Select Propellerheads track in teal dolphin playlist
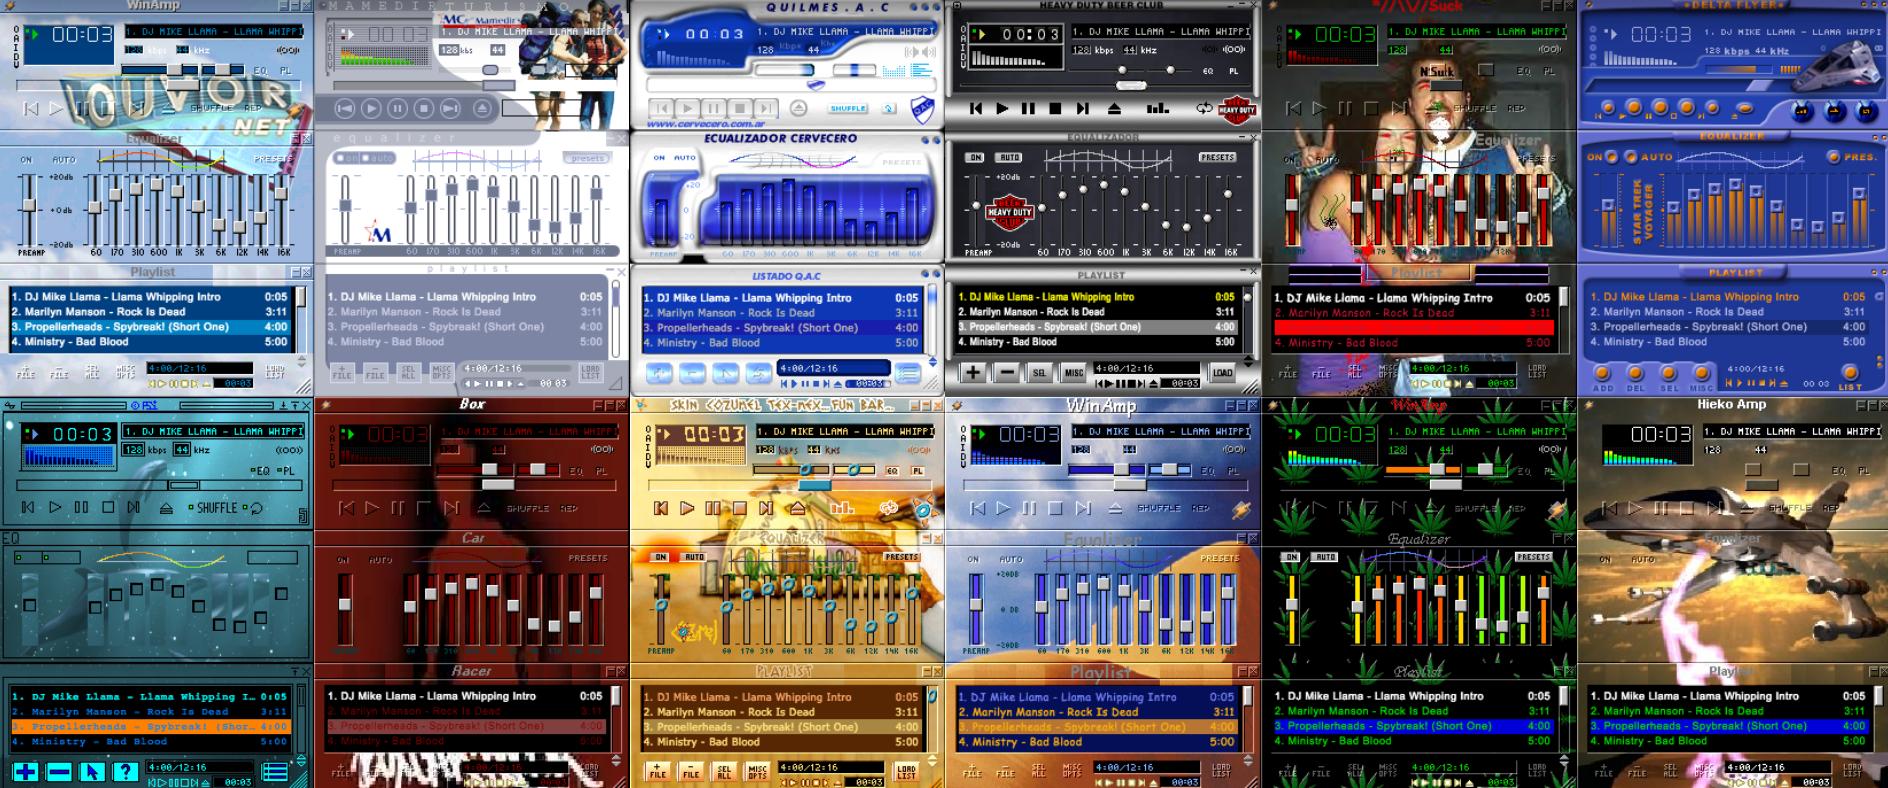The width and height of the screenshot is (1888, 788). coord(149,727)
